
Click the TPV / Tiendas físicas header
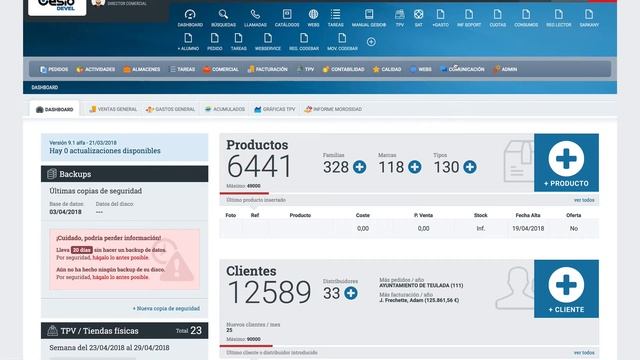click(124, 331)
